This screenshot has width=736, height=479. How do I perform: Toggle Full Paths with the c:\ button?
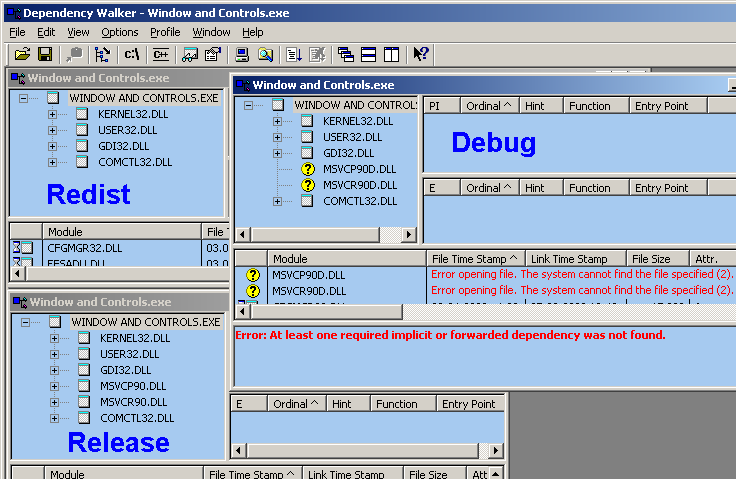pyautogui.click(x=132, y=54)
